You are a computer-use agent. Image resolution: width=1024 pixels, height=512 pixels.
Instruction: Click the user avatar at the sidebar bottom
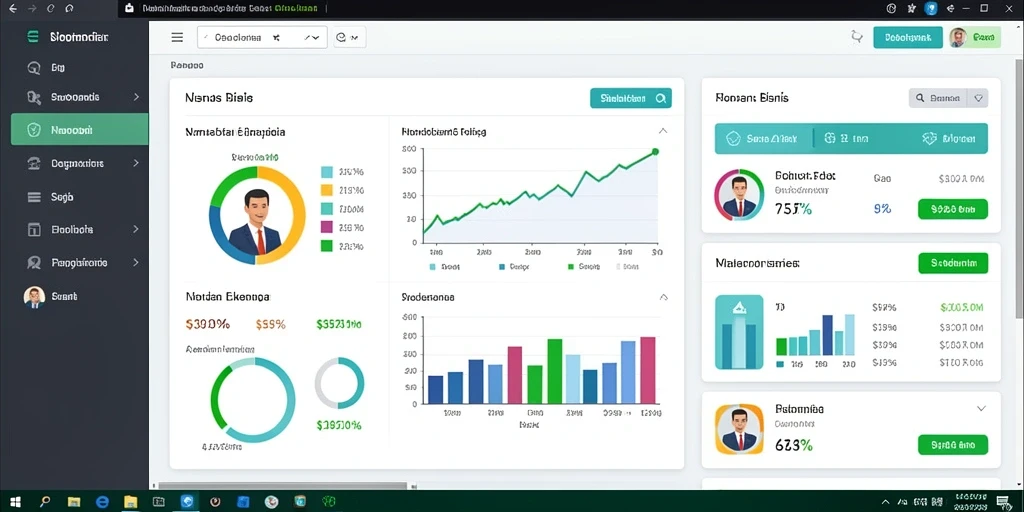35,296
